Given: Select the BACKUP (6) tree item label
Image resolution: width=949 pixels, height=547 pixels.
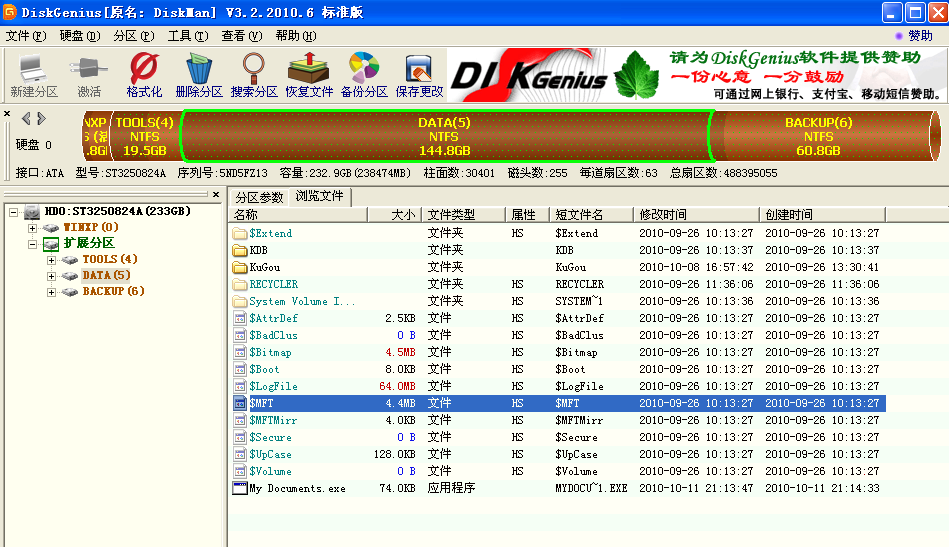Looking at the screenshot, I should pyautogui.click(x=113, y=292).
